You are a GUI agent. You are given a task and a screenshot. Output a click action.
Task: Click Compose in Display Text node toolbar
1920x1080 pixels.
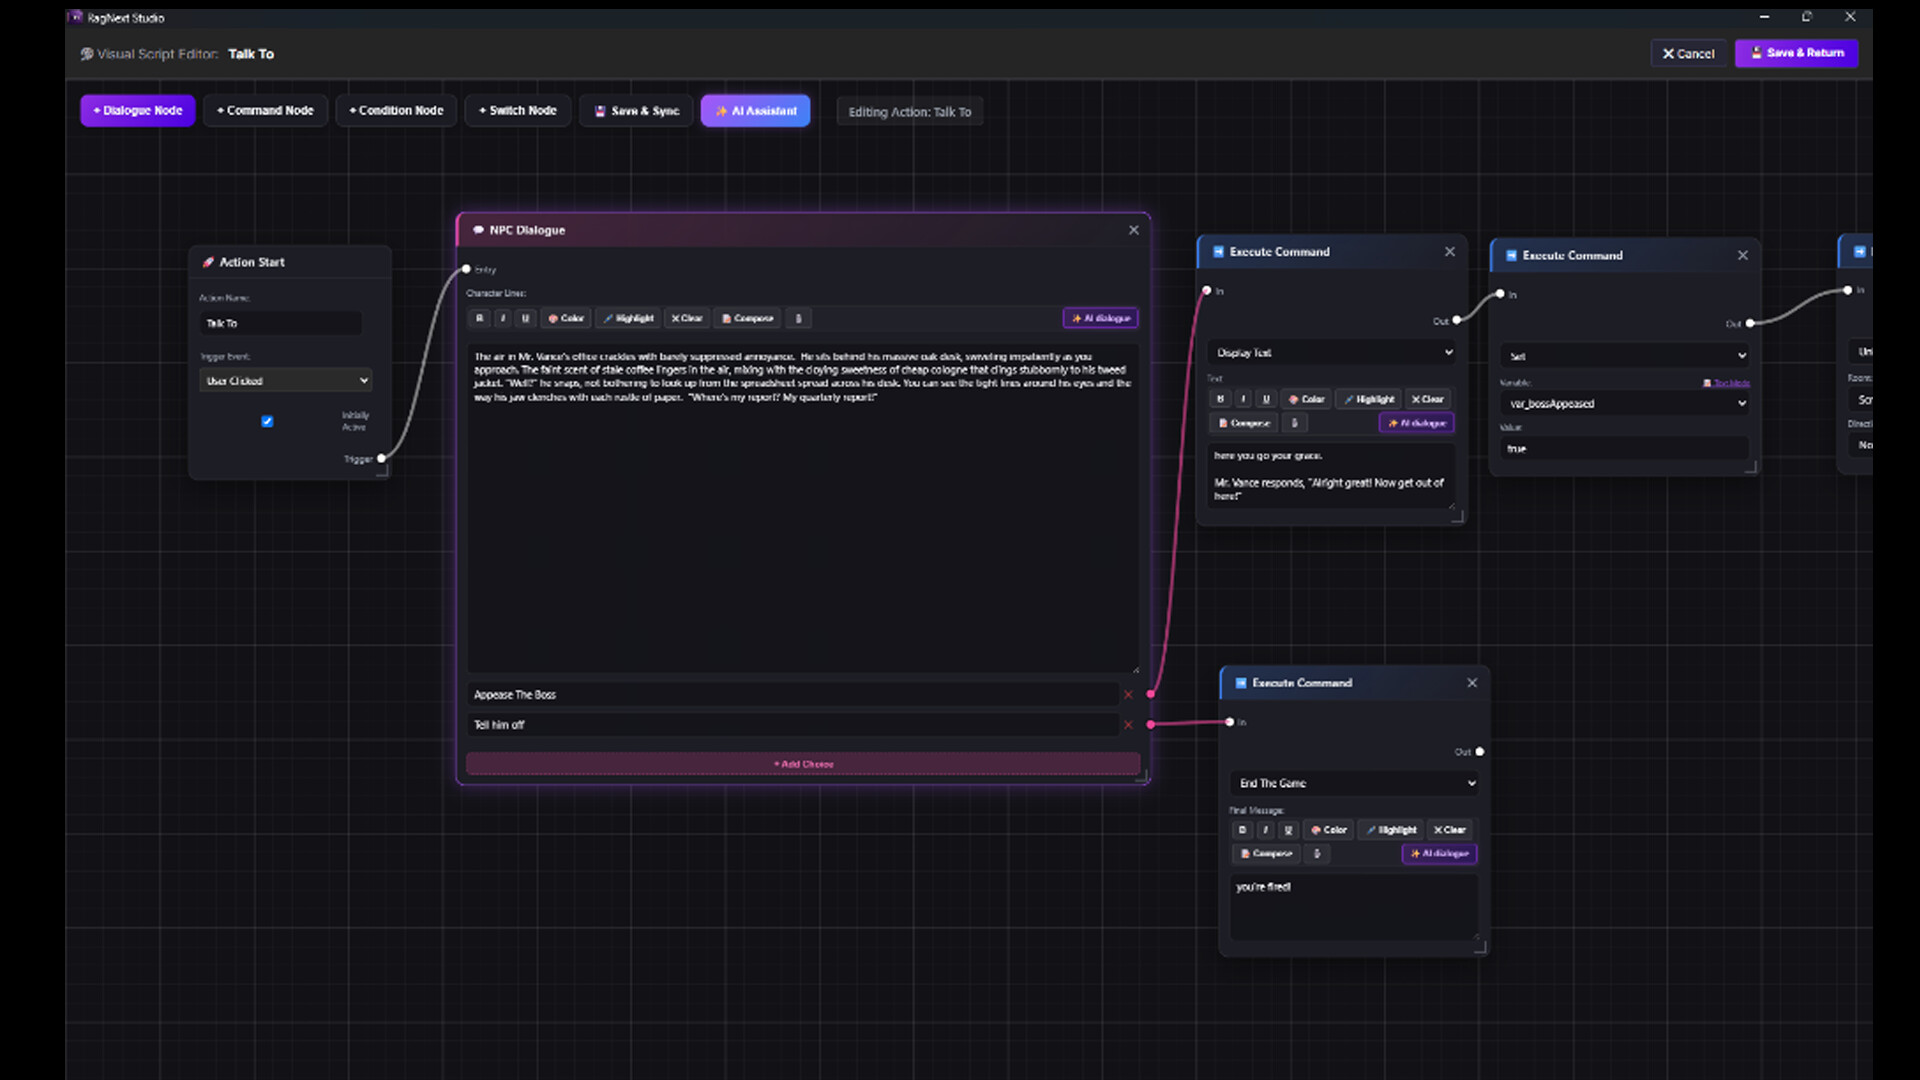point(1244,423)
